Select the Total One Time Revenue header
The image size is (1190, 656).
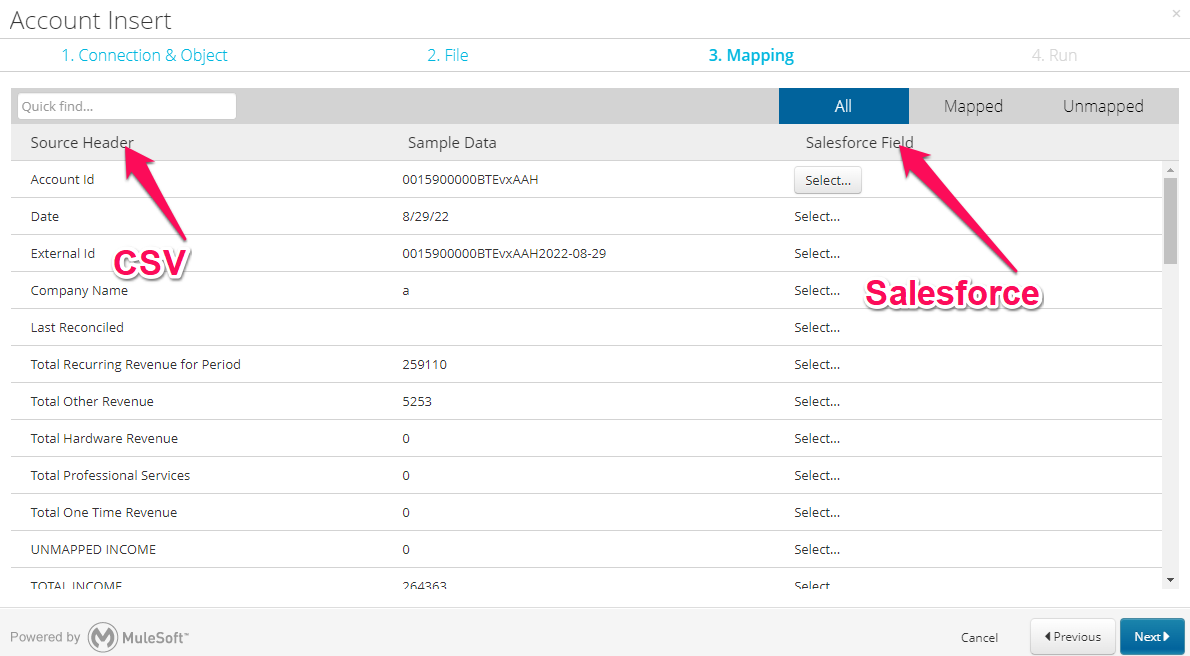point(103,512)
